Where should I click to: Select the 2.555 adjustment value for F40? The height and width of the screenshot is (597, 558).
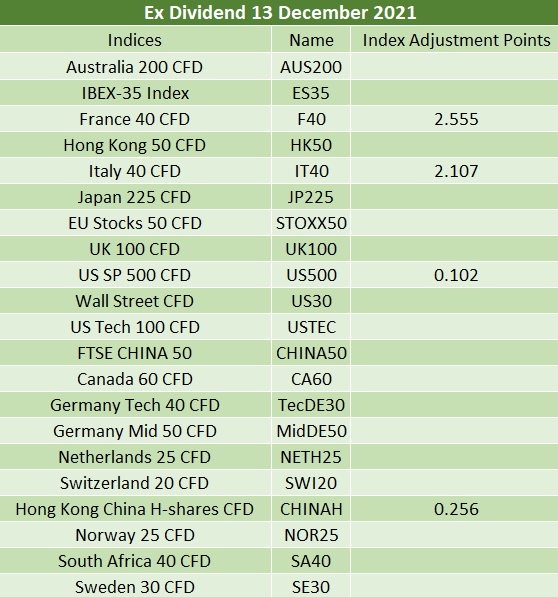pos(456,119)
